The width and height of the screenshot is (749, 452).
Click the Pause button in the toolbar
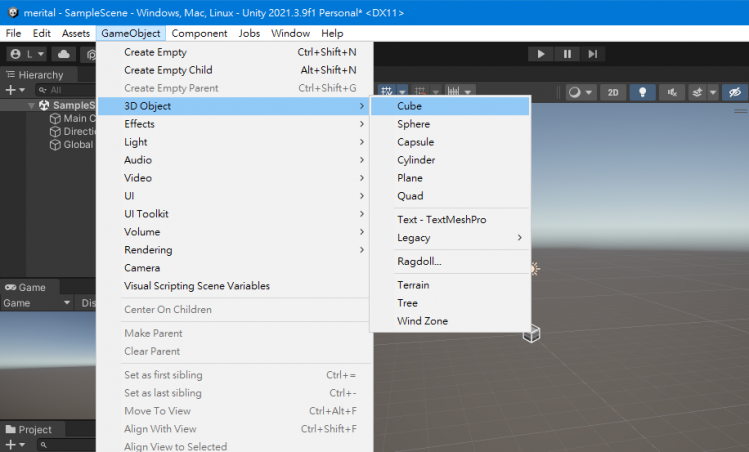click(567, 54)
